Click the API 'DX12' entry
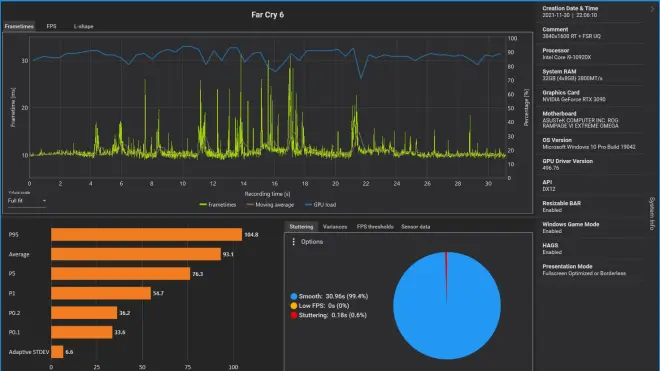The width and height of the screenshot is (660, 371). 549,186
